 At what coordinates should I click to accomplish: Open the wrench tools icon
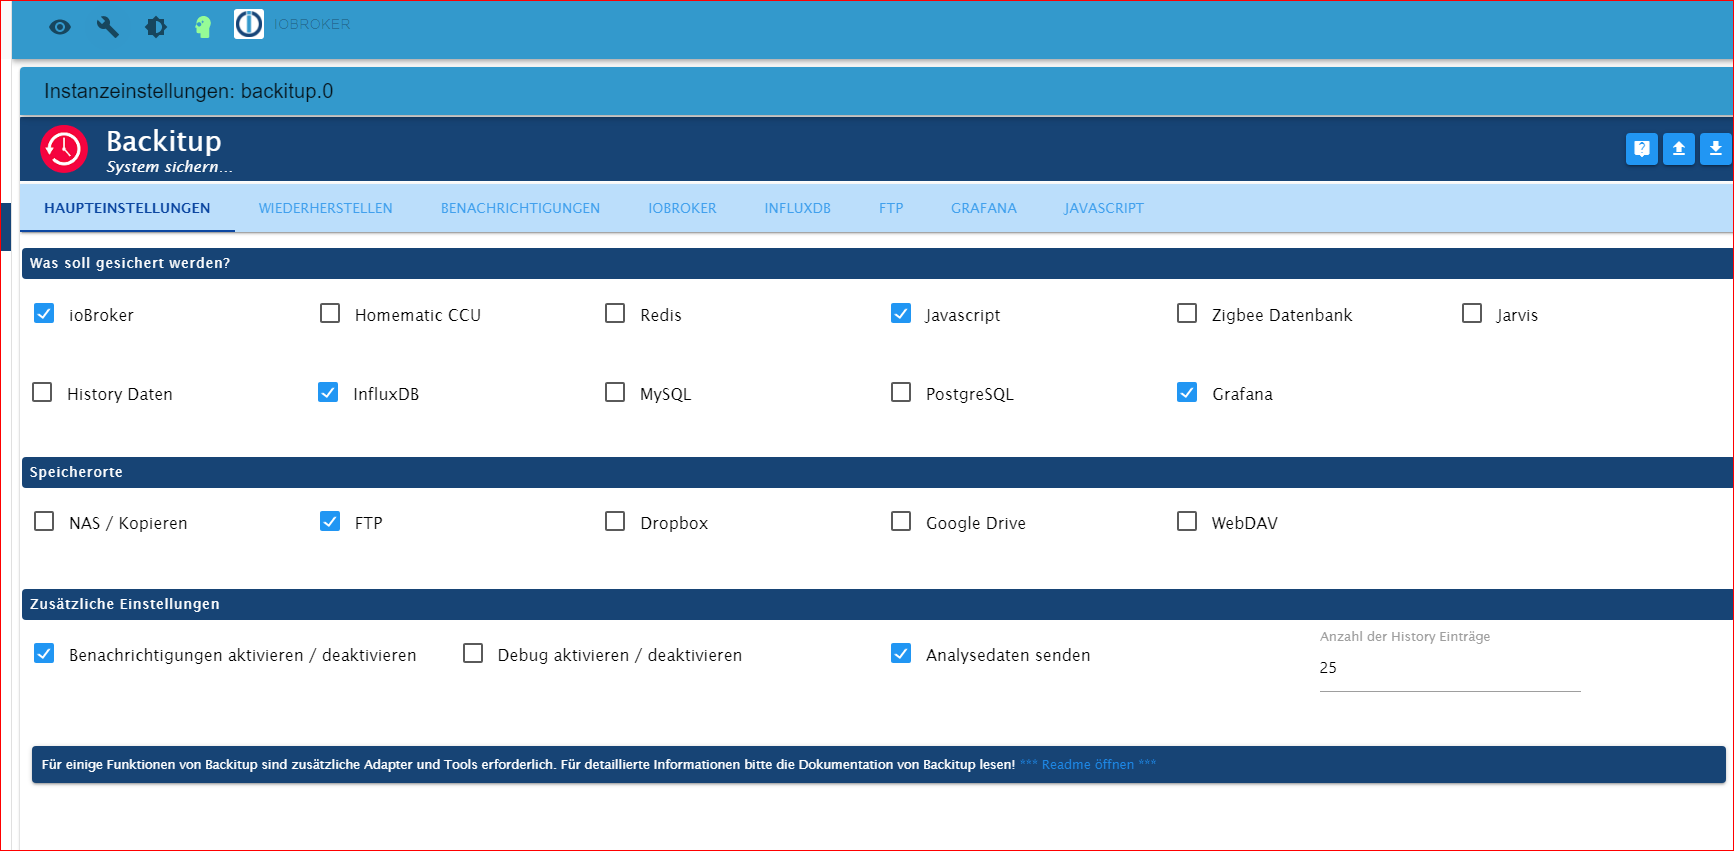[x=107, y=27]
